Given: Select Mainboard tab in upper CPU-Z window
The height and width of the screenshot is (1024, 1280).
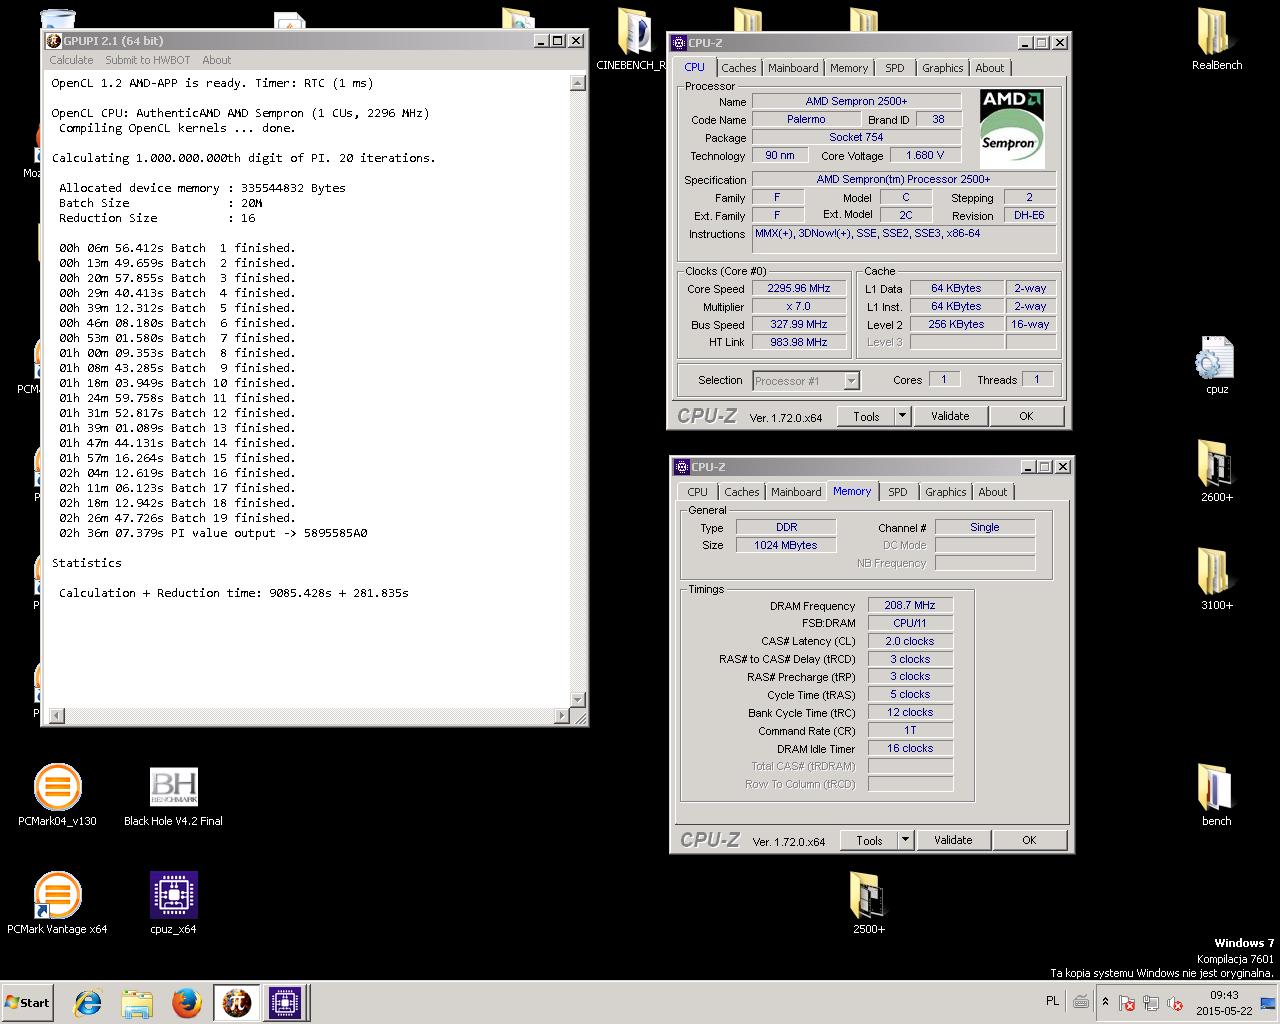Looking at the screenshot, I should [793, 68].
